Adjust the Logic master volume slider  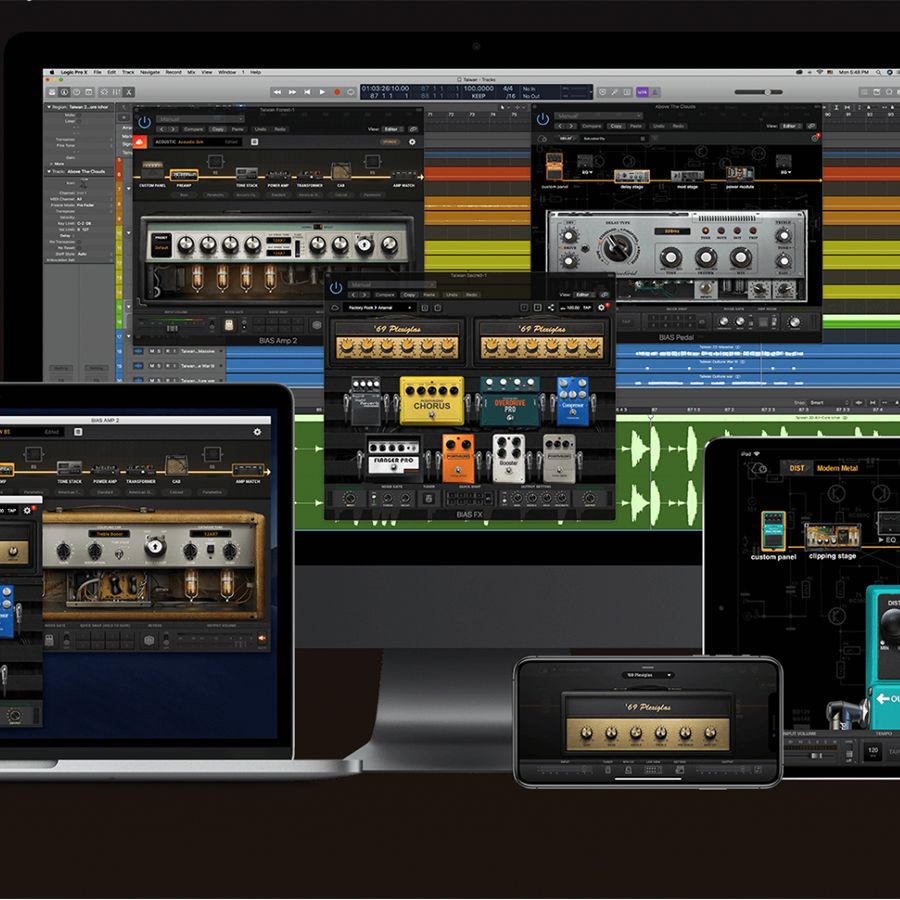pos(759,92)
